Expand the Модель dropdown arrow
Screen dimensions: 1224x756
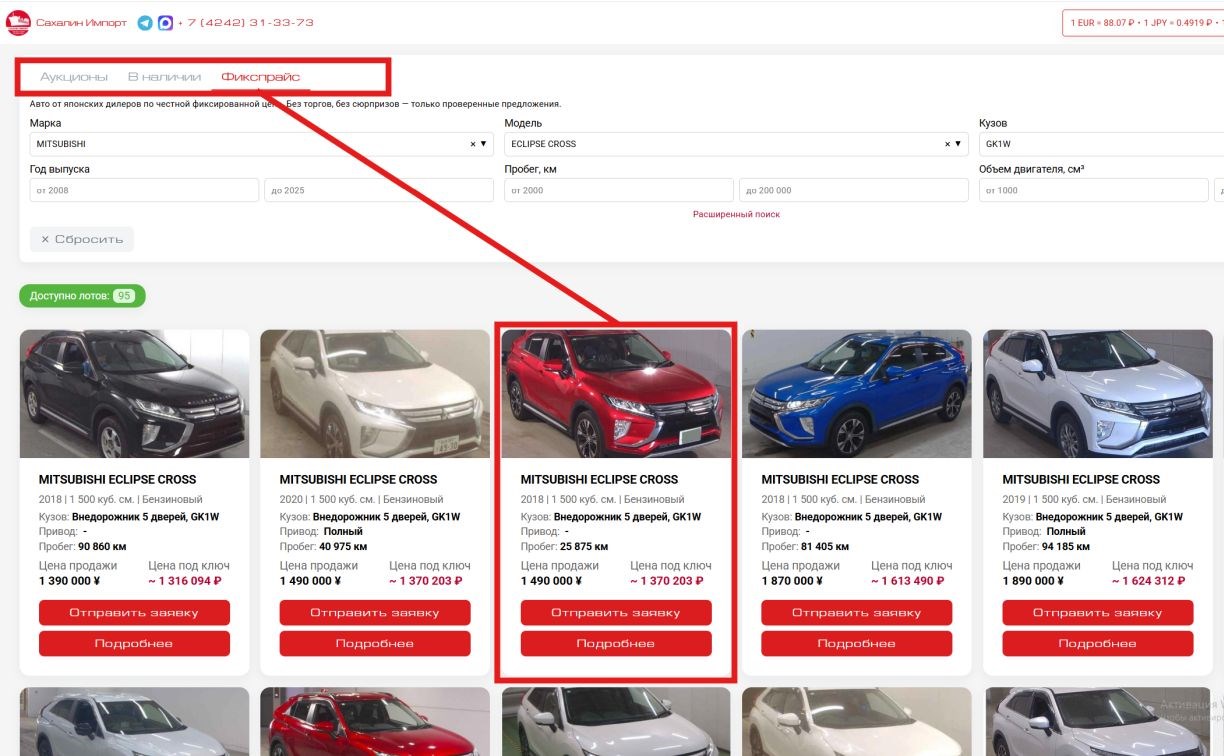click(x=959, y=144)
